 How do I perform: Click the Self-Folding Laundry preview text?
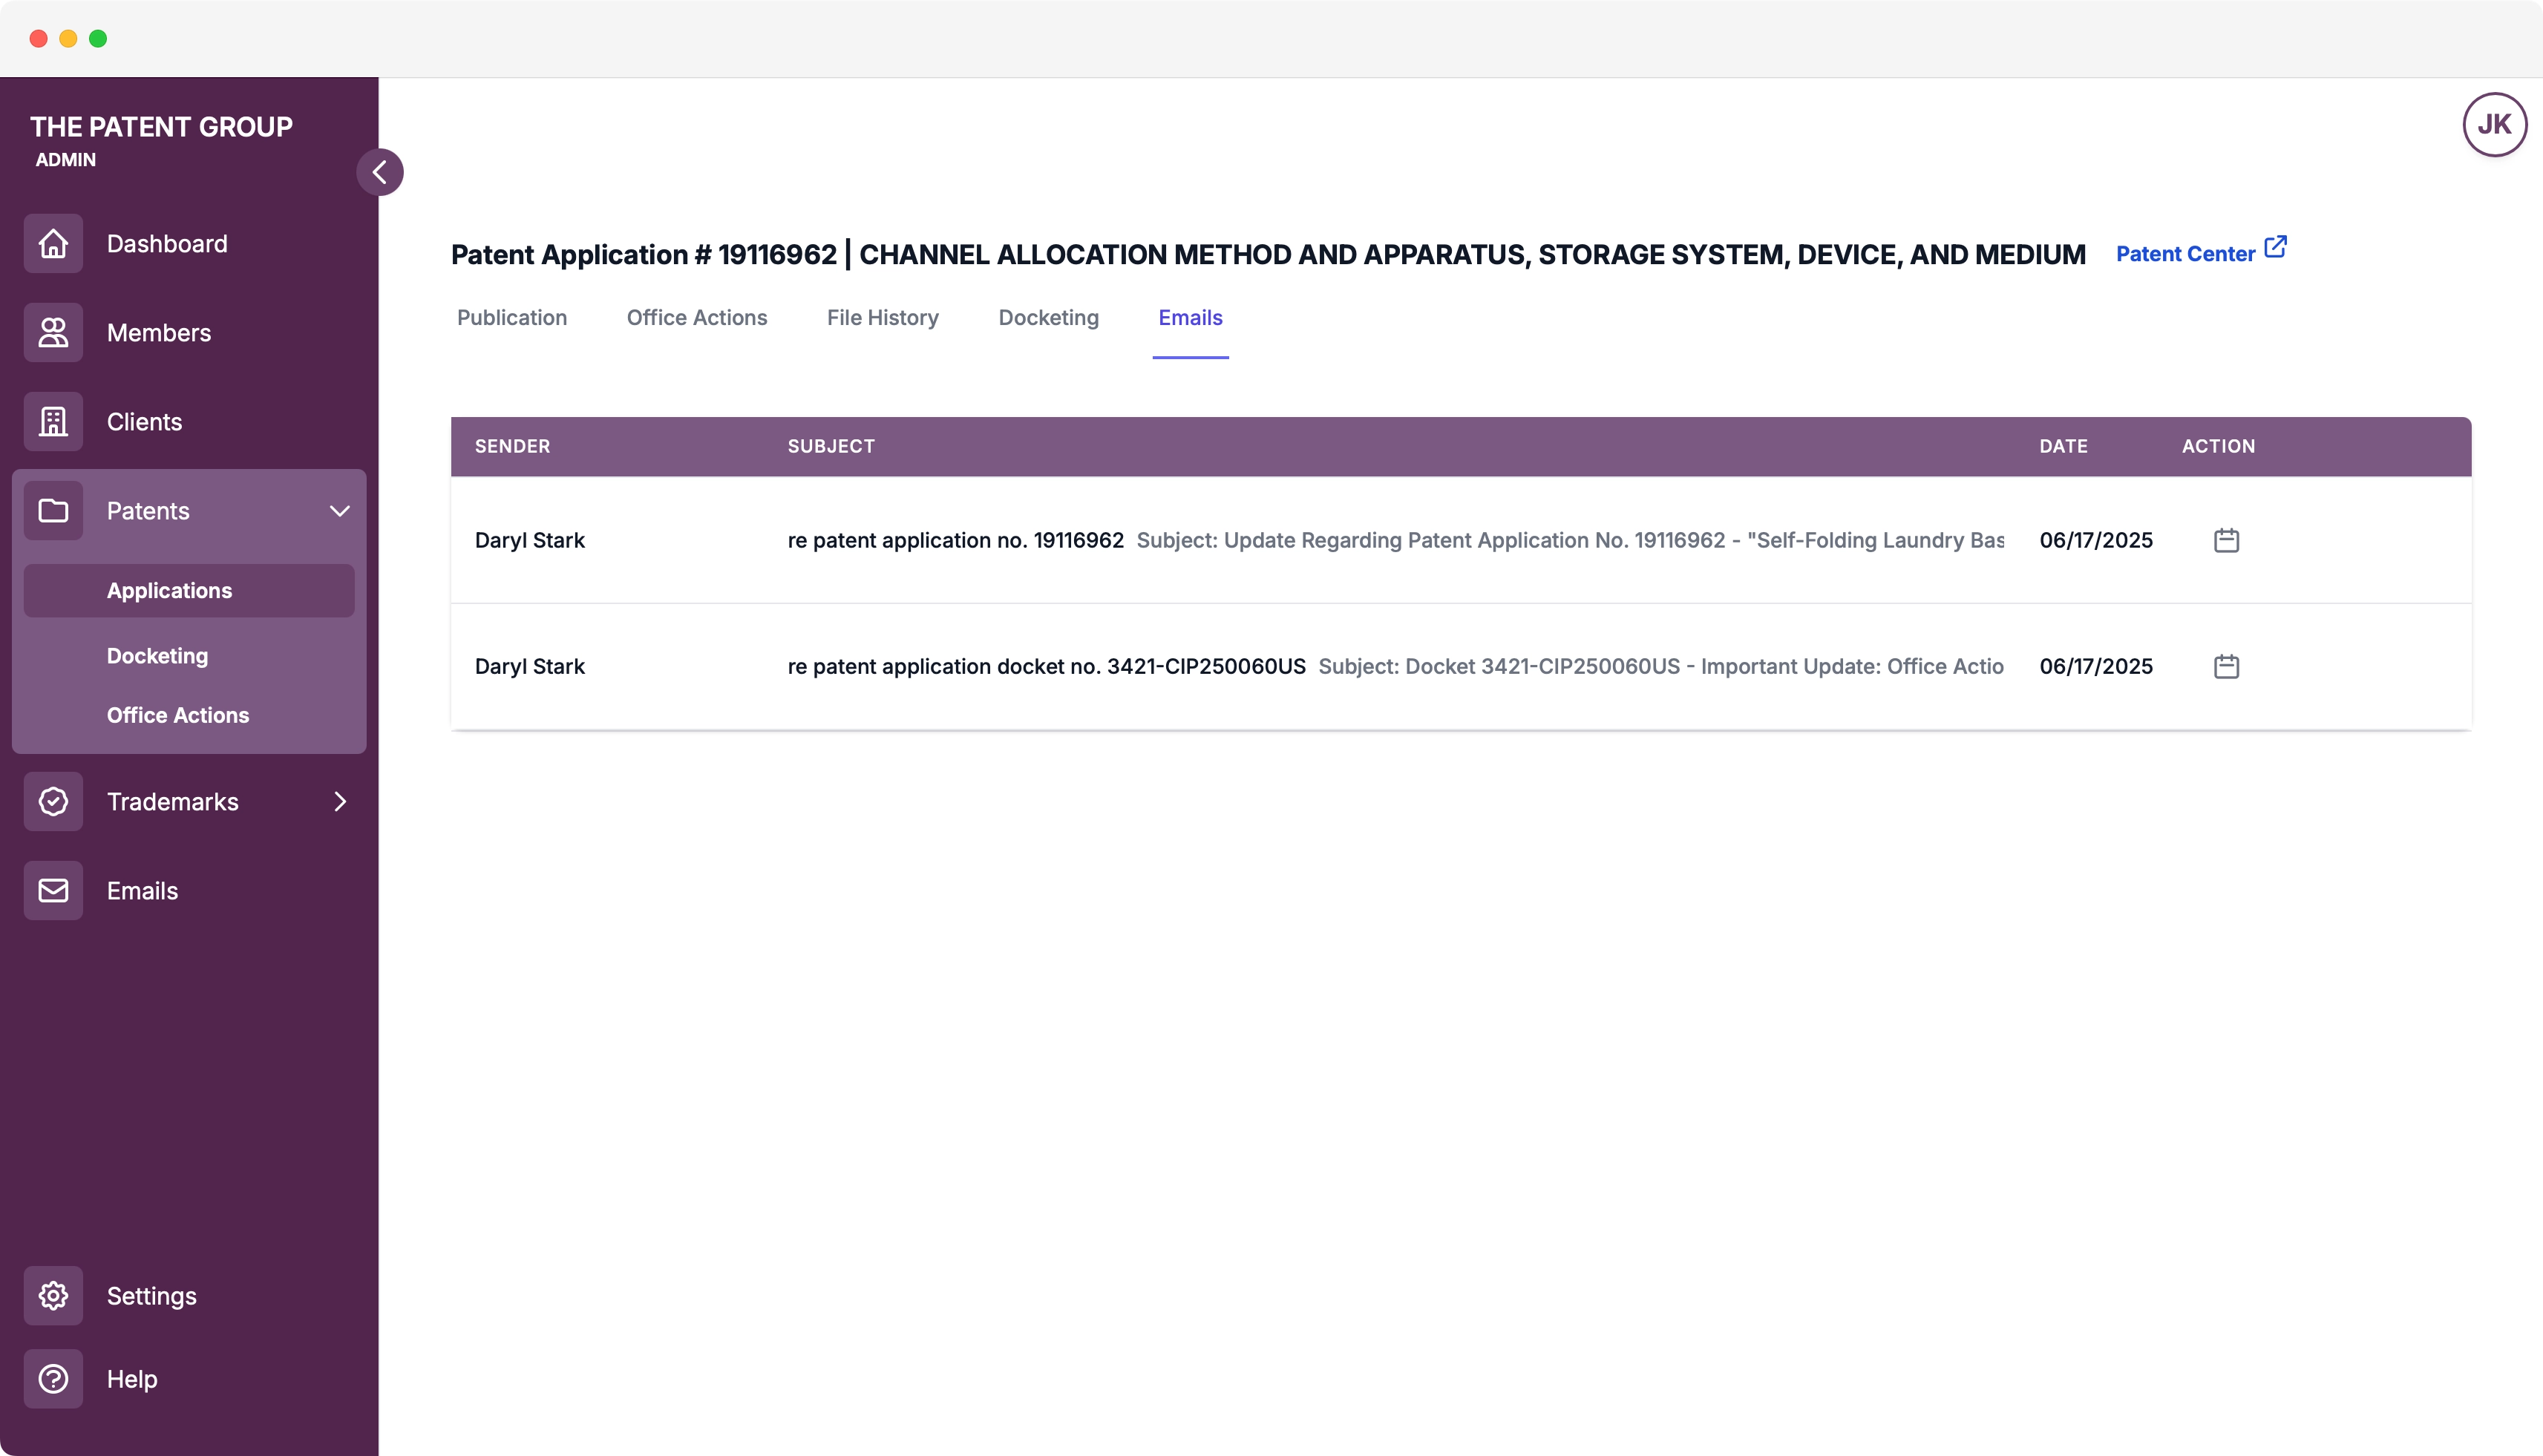pyautogui.click(x=1570, y=540)
